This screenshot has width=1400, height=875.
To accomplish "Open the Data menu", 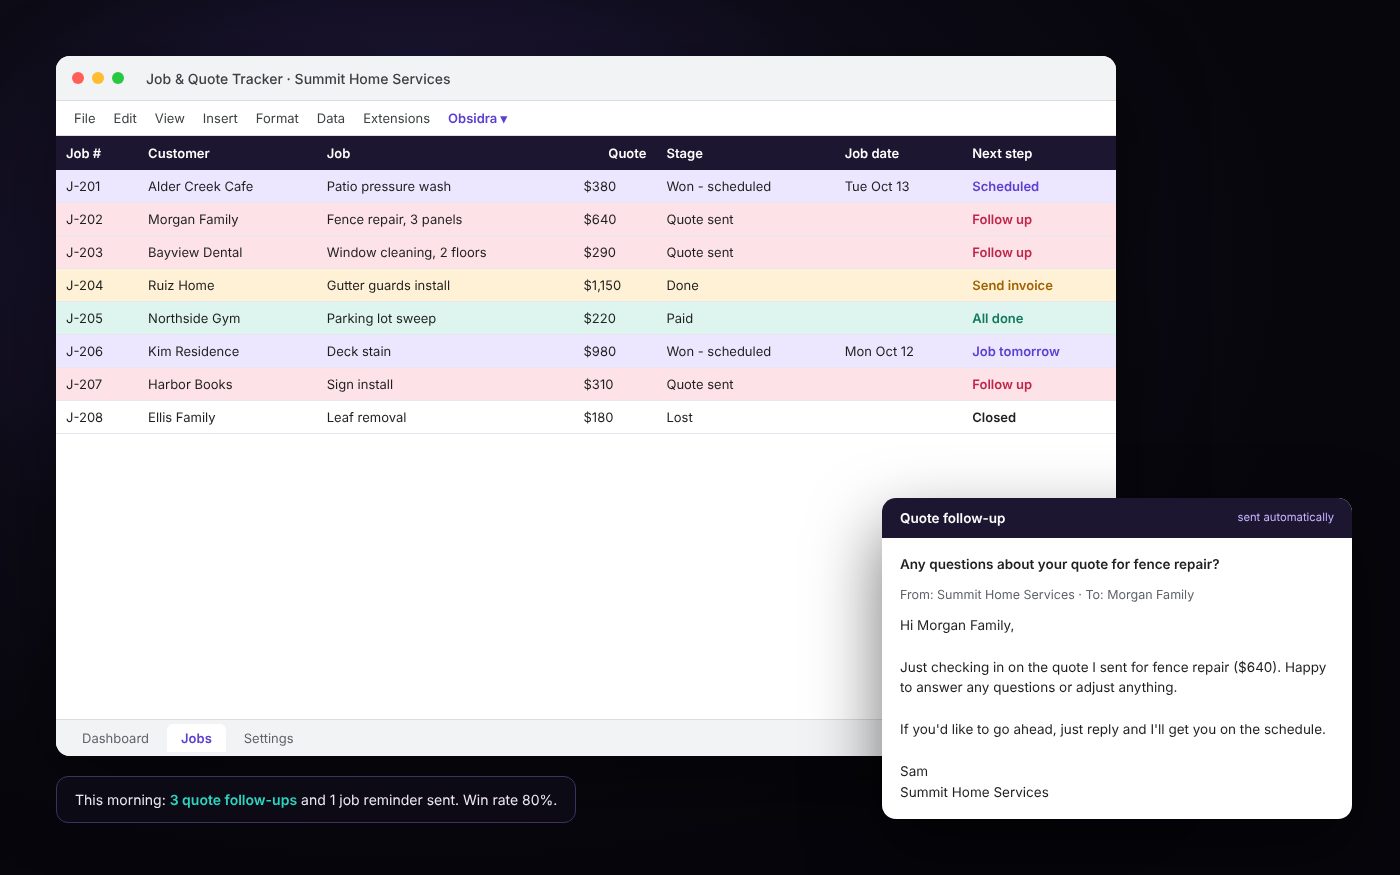I will coord(330,118).
